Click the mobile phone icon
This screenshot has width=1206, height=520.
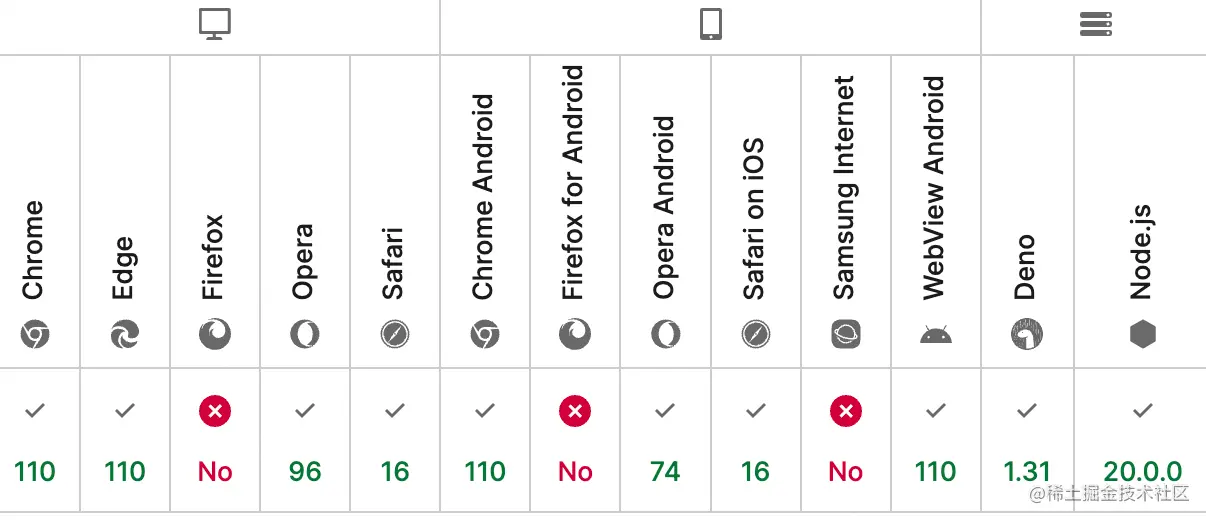(x=710, y=25)
